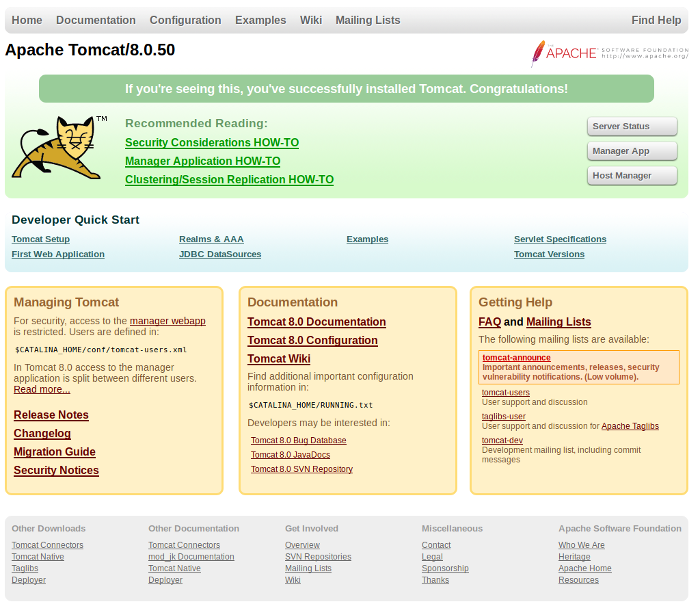This screenshot has width=700, height=604.
Task: Click Find Help in the top bar
Action: tap(656, 20)
